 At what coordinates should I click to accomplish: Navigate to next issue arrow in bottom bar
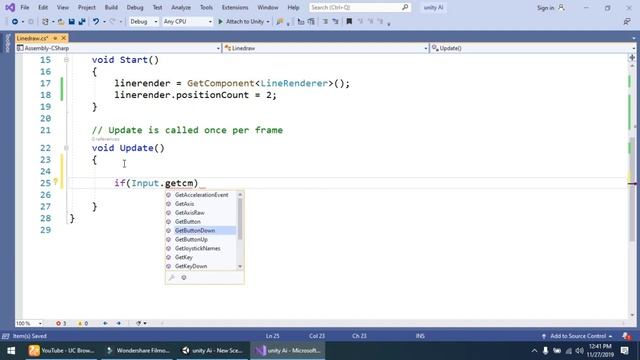point(119,323)
